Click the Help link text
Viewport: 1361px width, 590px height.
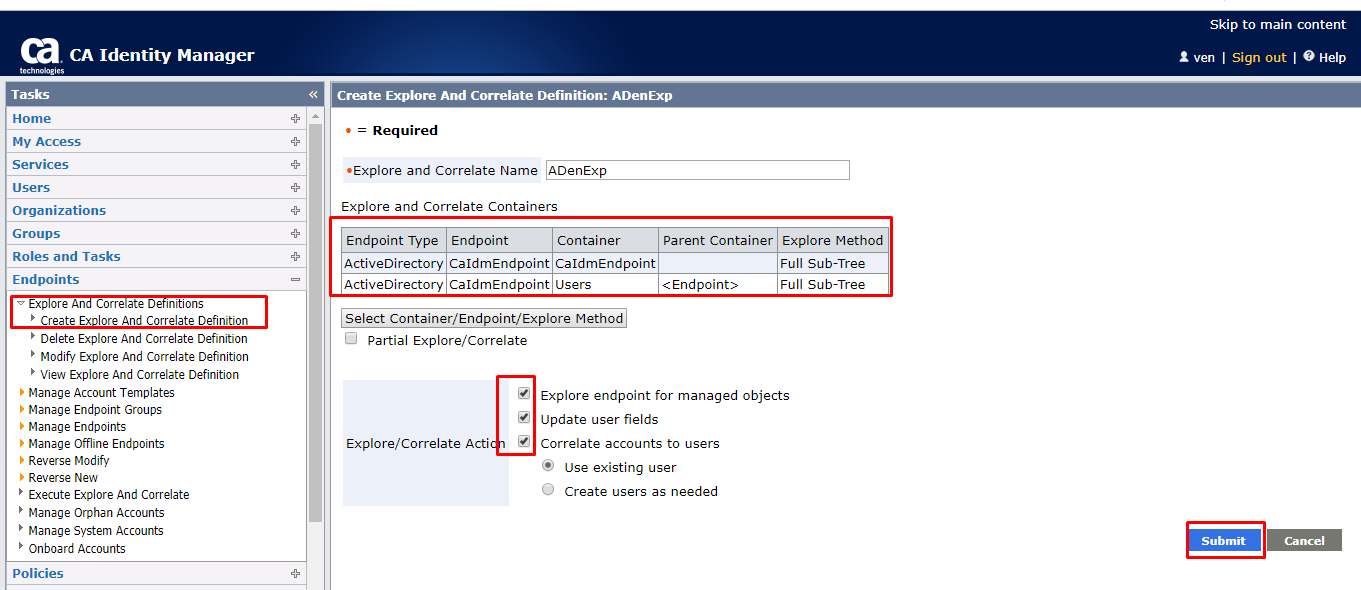click(1332, 57)
